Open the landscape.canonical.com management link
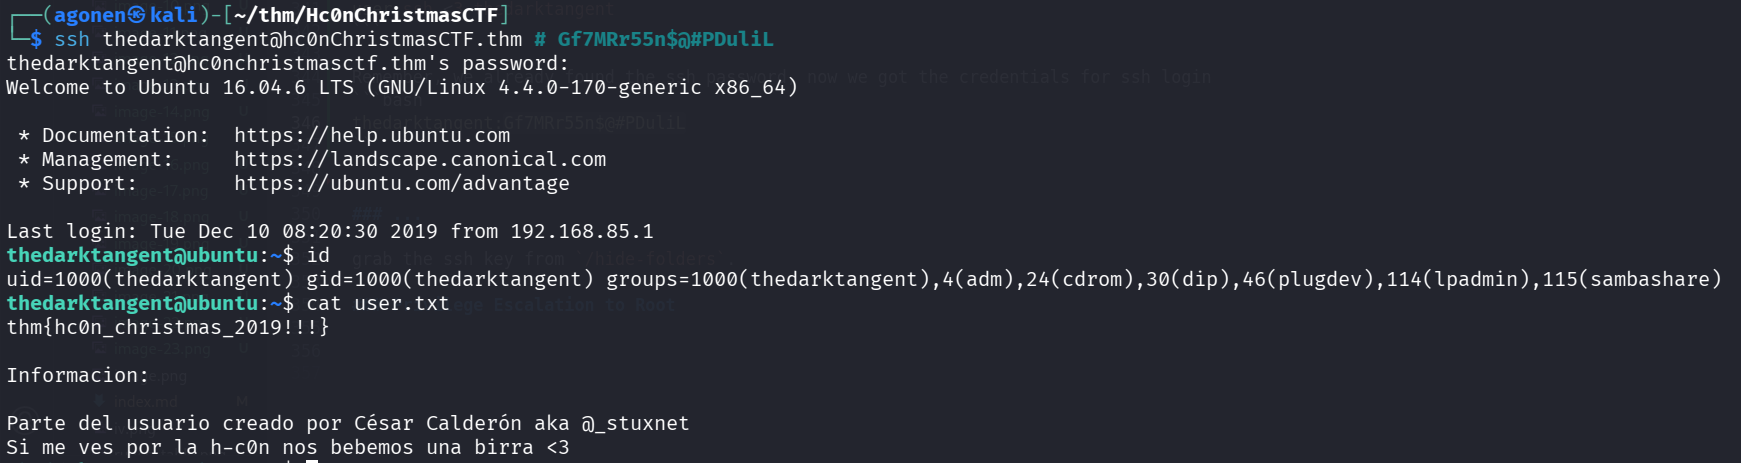This screenshot has width=1741, height=463. (420, 159)
